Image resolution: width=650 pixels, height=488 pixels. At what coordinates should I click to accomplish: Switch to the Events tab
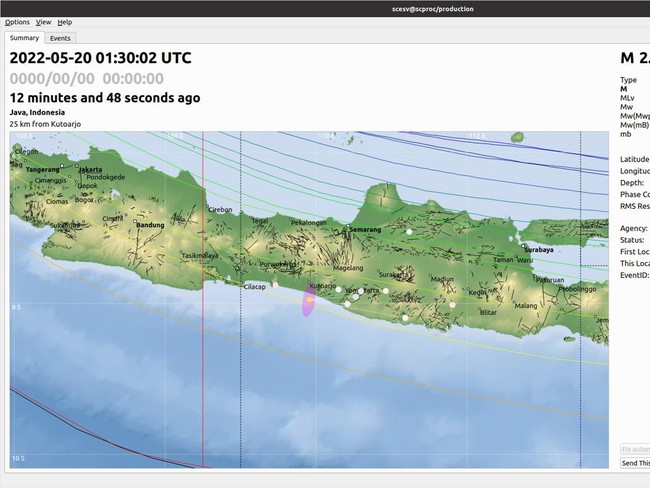pos(60,38)
